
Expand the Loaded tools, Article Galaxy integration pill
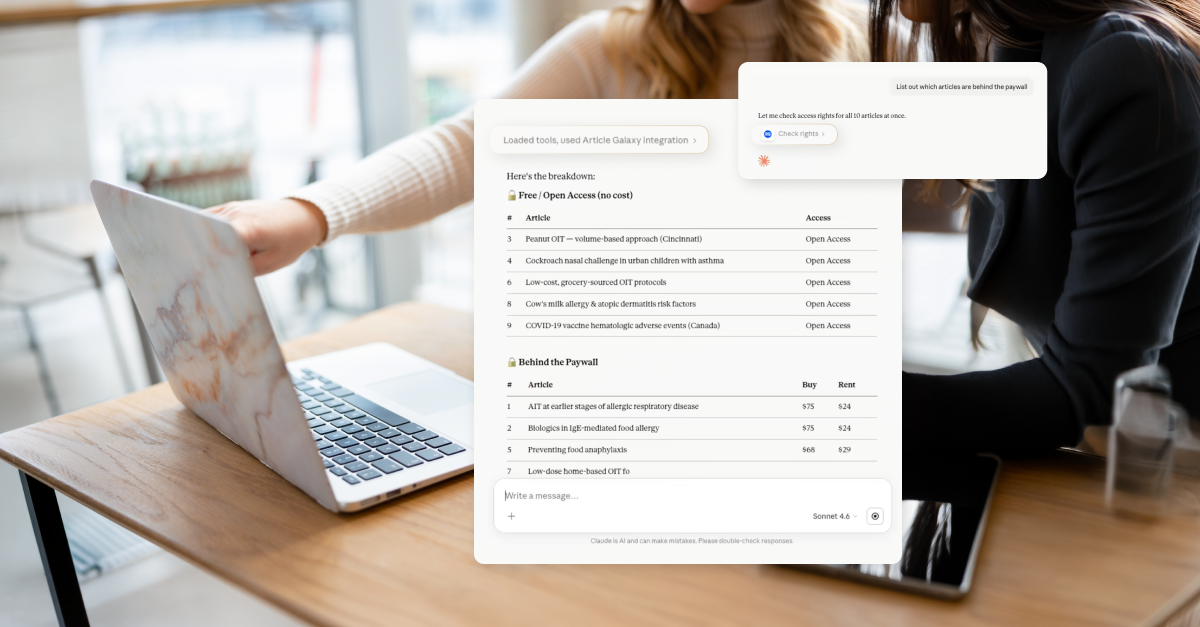tap(599, 140)
